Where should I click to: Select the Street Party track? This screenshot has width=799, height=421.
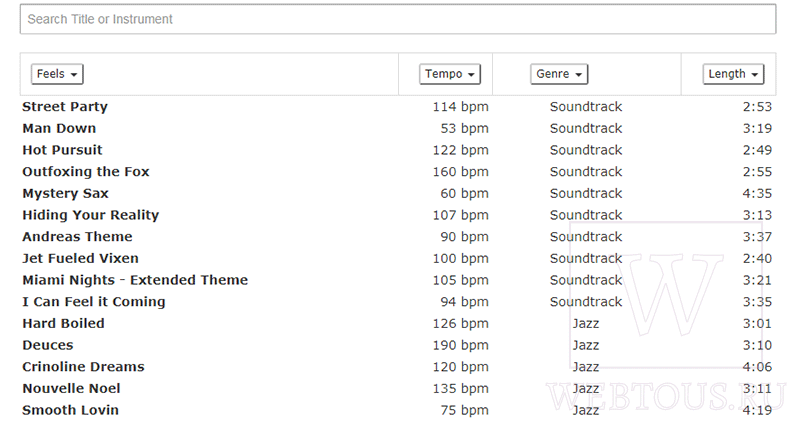tap(65, 107)
